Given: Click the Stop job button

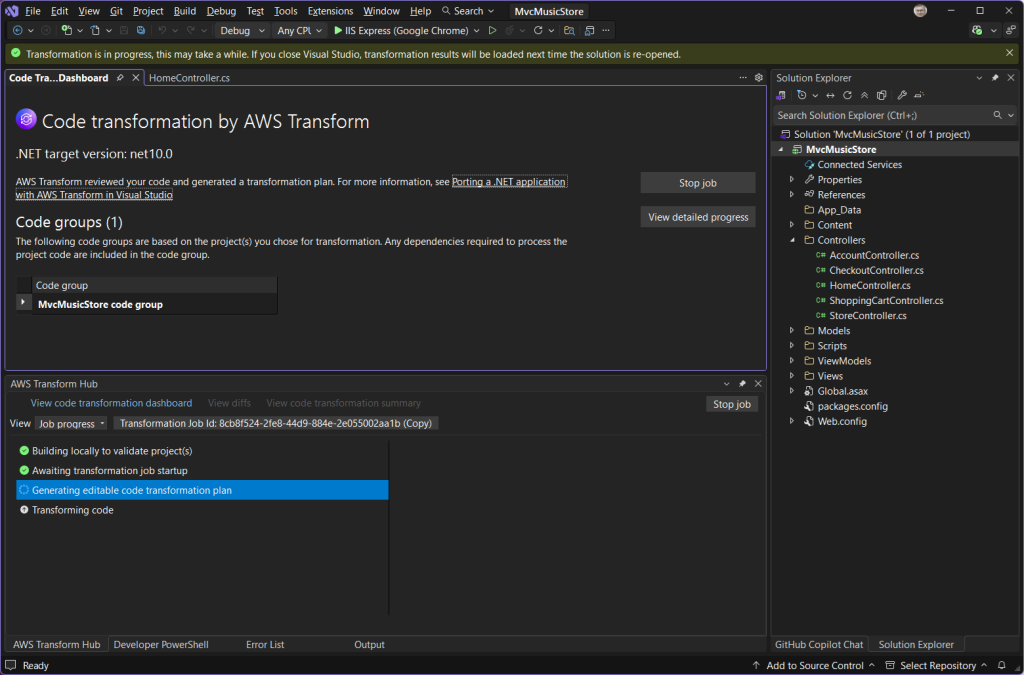Looking at the screenshot, I should point(697,182).
